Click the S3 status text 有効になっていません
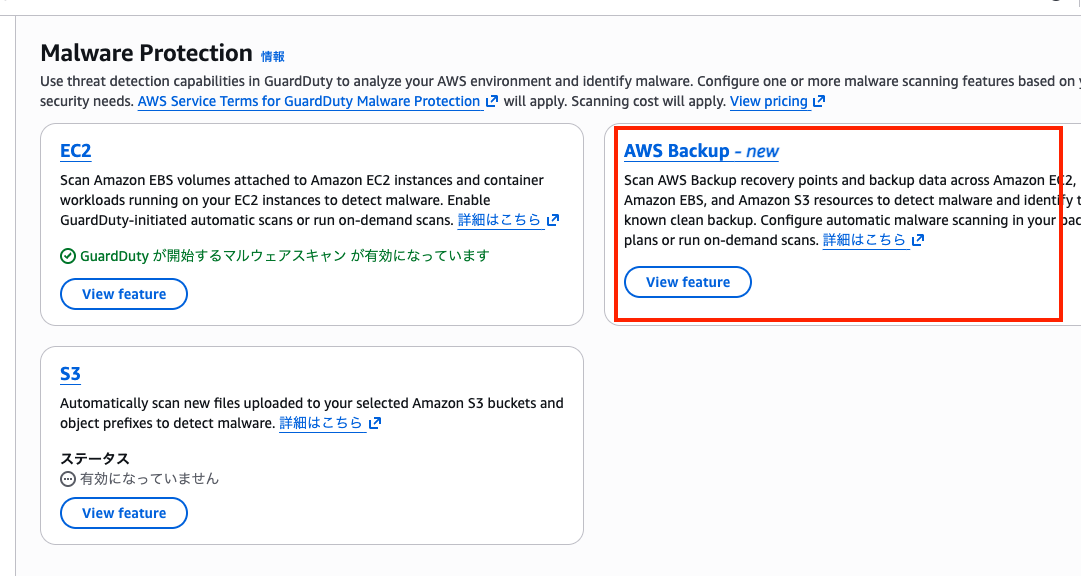 tap(149, 479)
